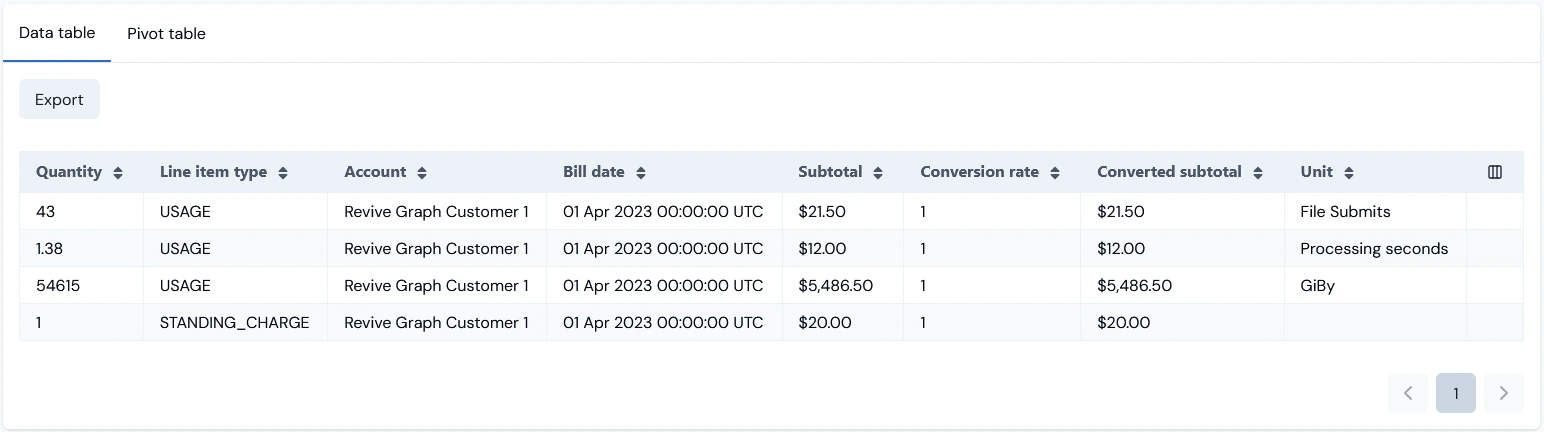1544x432 pixels.
Task: Switch to the Pivot table tab
Action: tap(166, 34)
